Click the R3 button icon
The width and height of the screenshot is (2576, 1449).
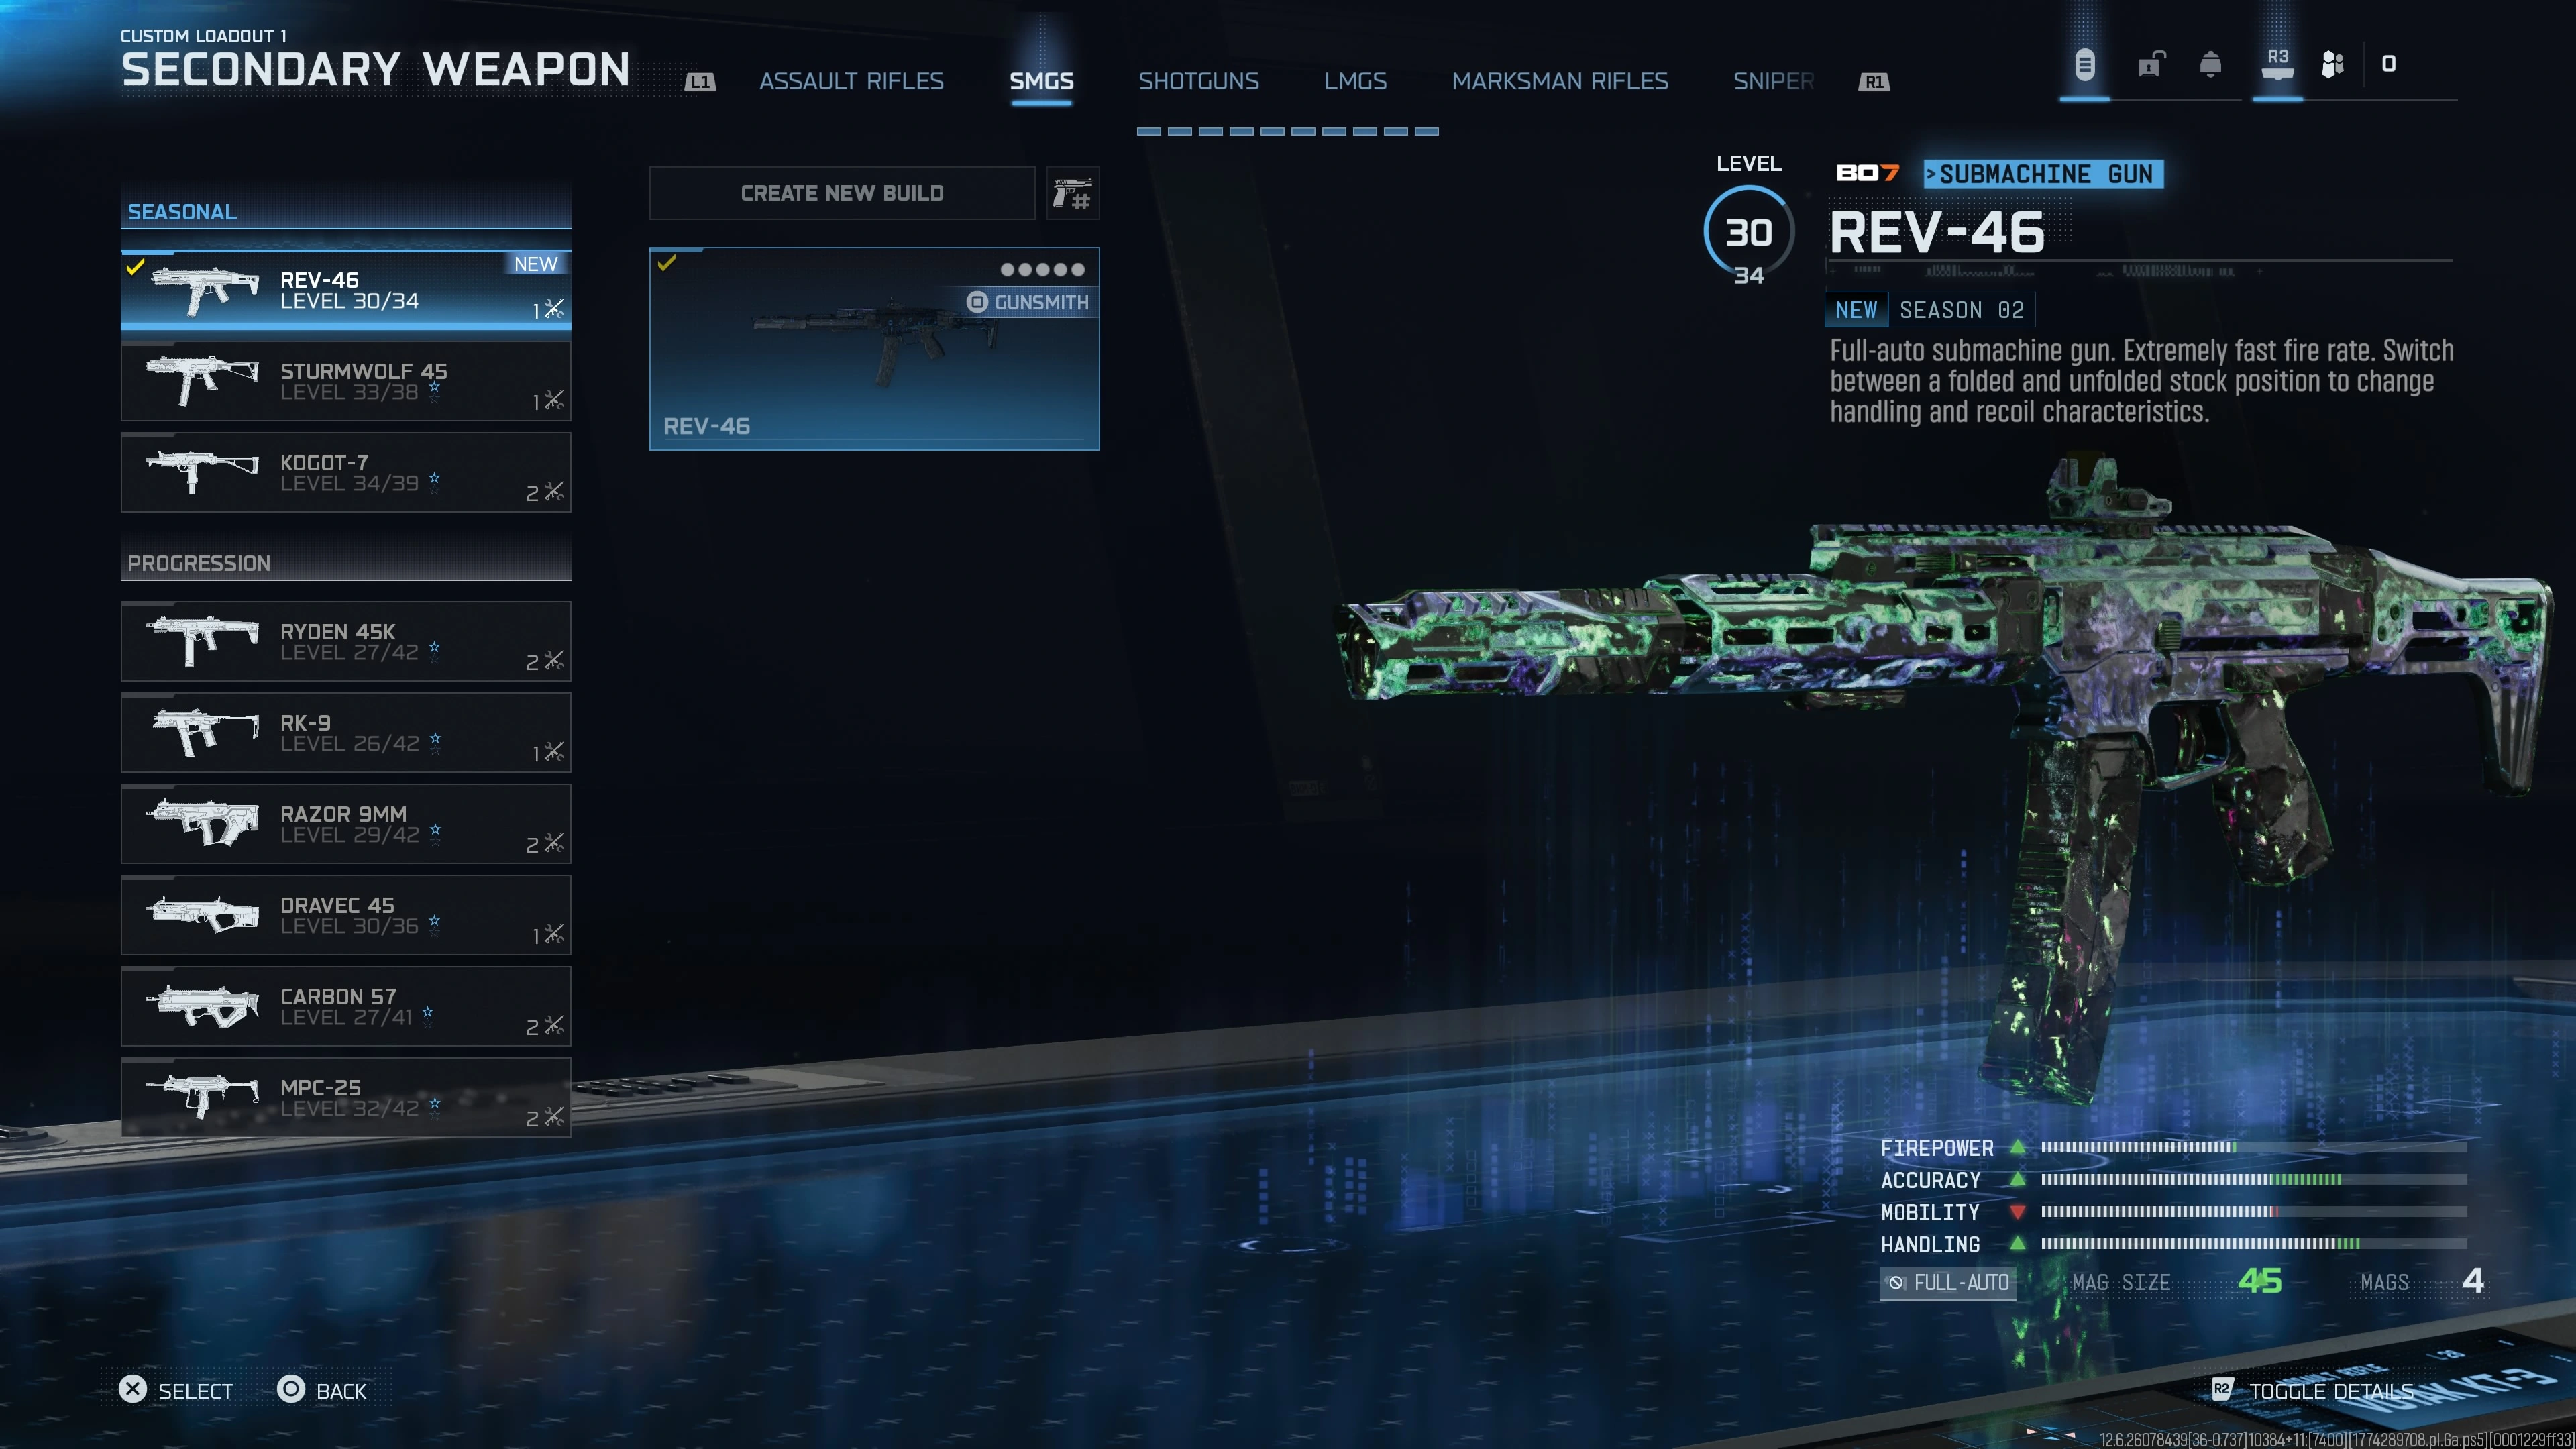(2277, 65)
